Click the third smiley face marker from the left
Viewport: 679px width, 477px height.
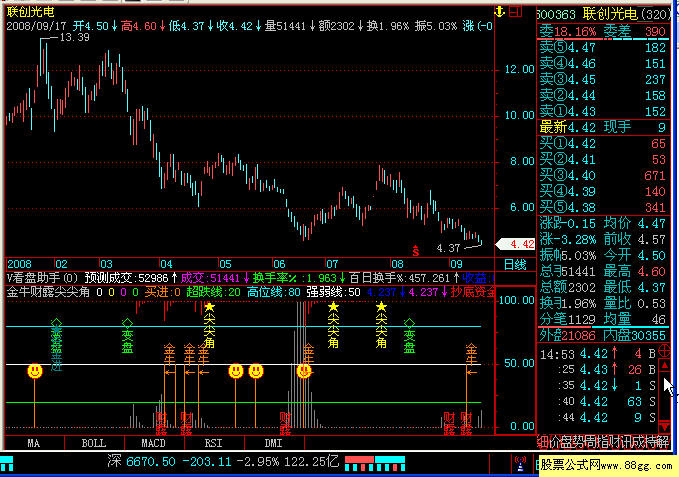click(x=256, y=371)
